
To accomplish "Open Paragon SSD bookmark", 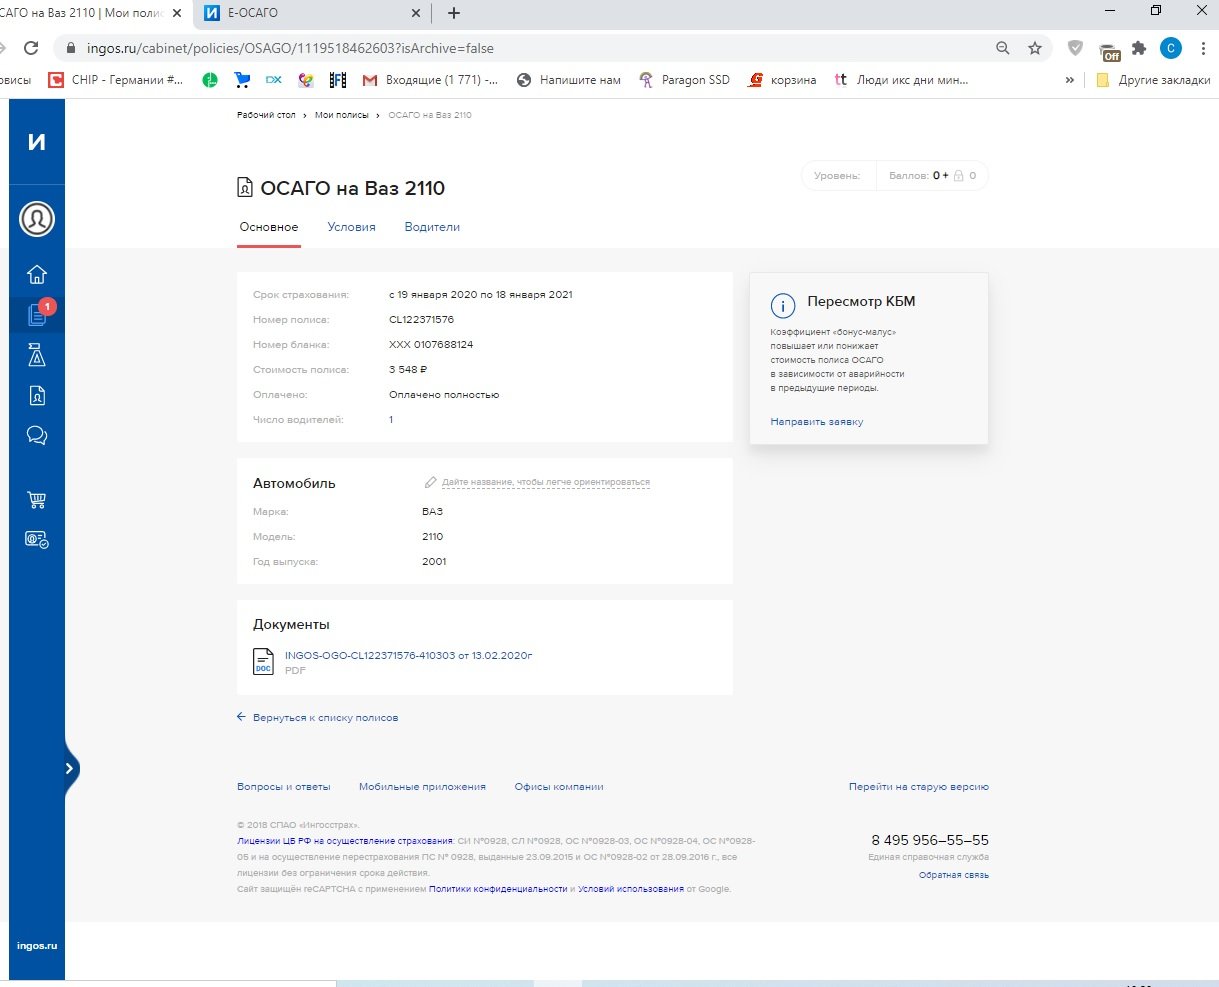I will pyautogui.click(x=685, y=80).
